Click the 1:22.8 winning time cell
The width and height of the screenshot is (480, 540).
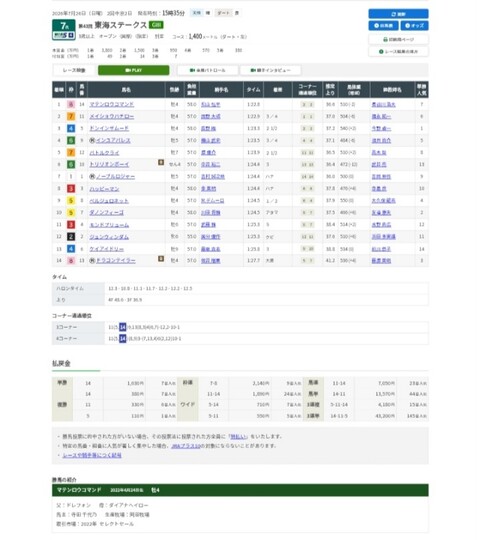(x=253, y=104)
